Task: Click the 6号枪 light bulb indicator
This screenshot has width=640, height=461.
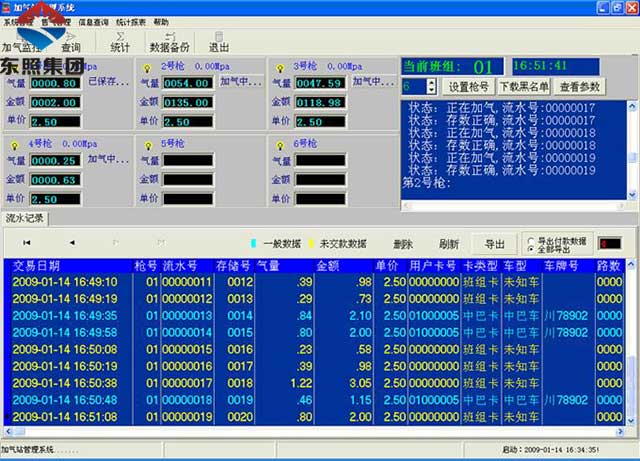Action: [280, 145]
